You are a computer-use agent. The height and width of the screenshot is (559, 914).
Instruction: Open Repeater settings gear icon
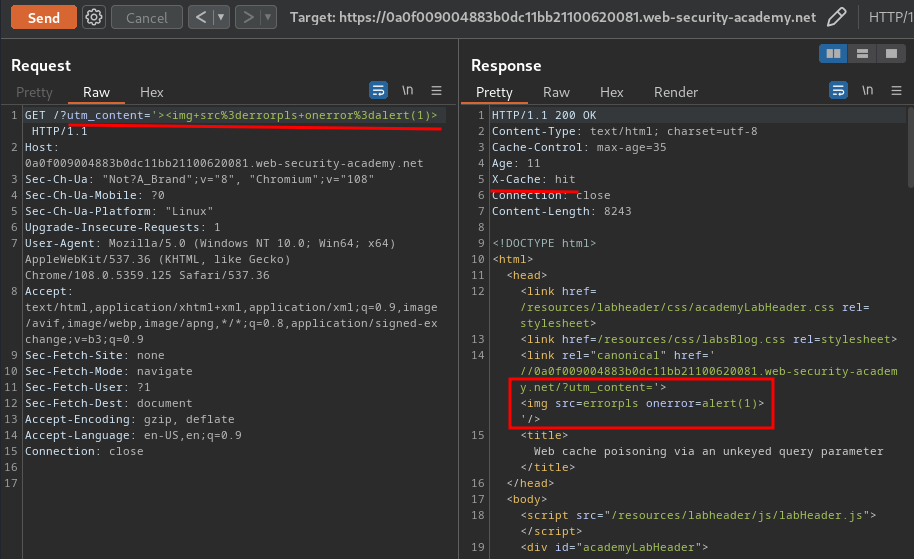94,17
